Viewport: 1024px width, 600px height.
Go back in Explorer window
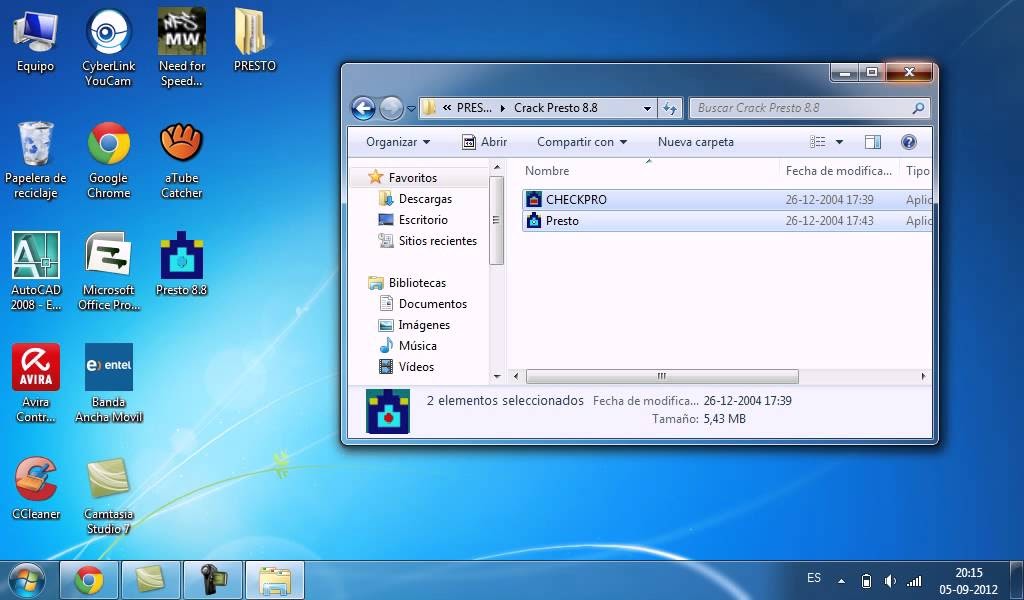[x=363, y=108]
